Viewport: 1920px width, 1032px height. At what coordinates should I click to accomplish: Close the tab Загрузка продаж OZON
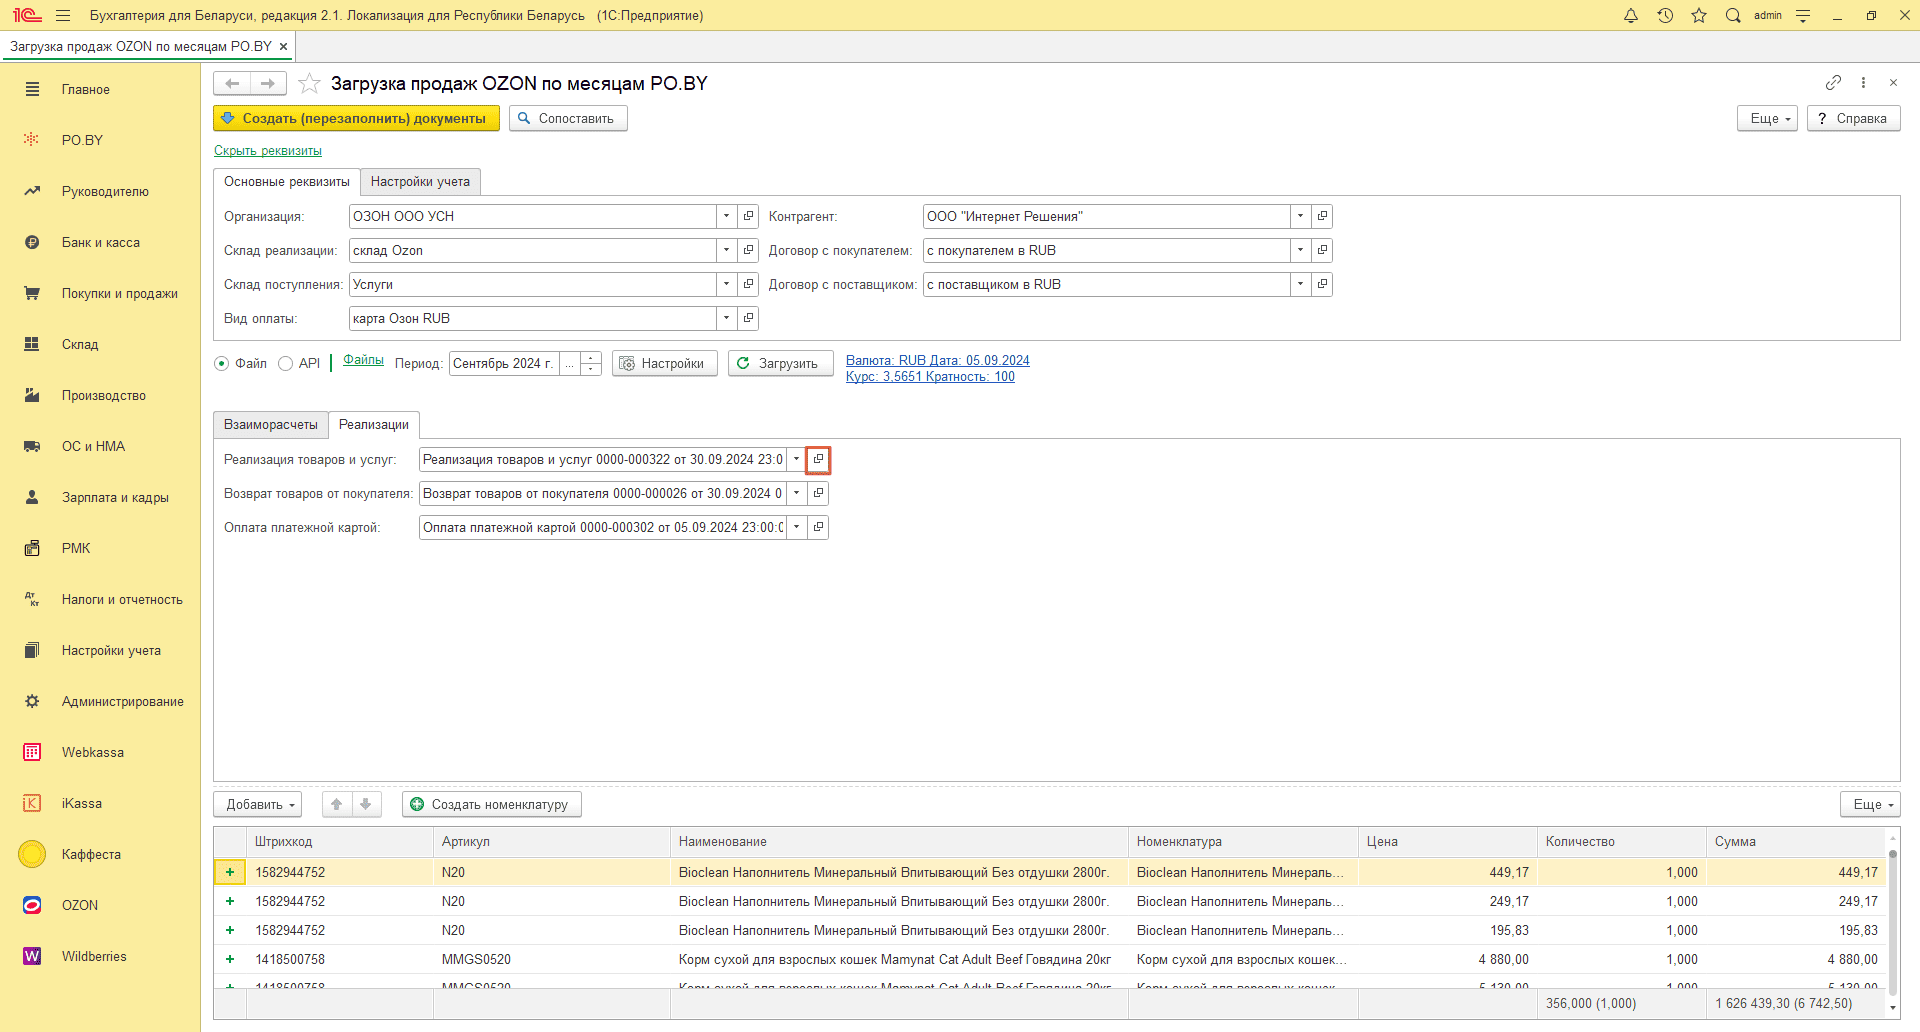coord(284,46)
